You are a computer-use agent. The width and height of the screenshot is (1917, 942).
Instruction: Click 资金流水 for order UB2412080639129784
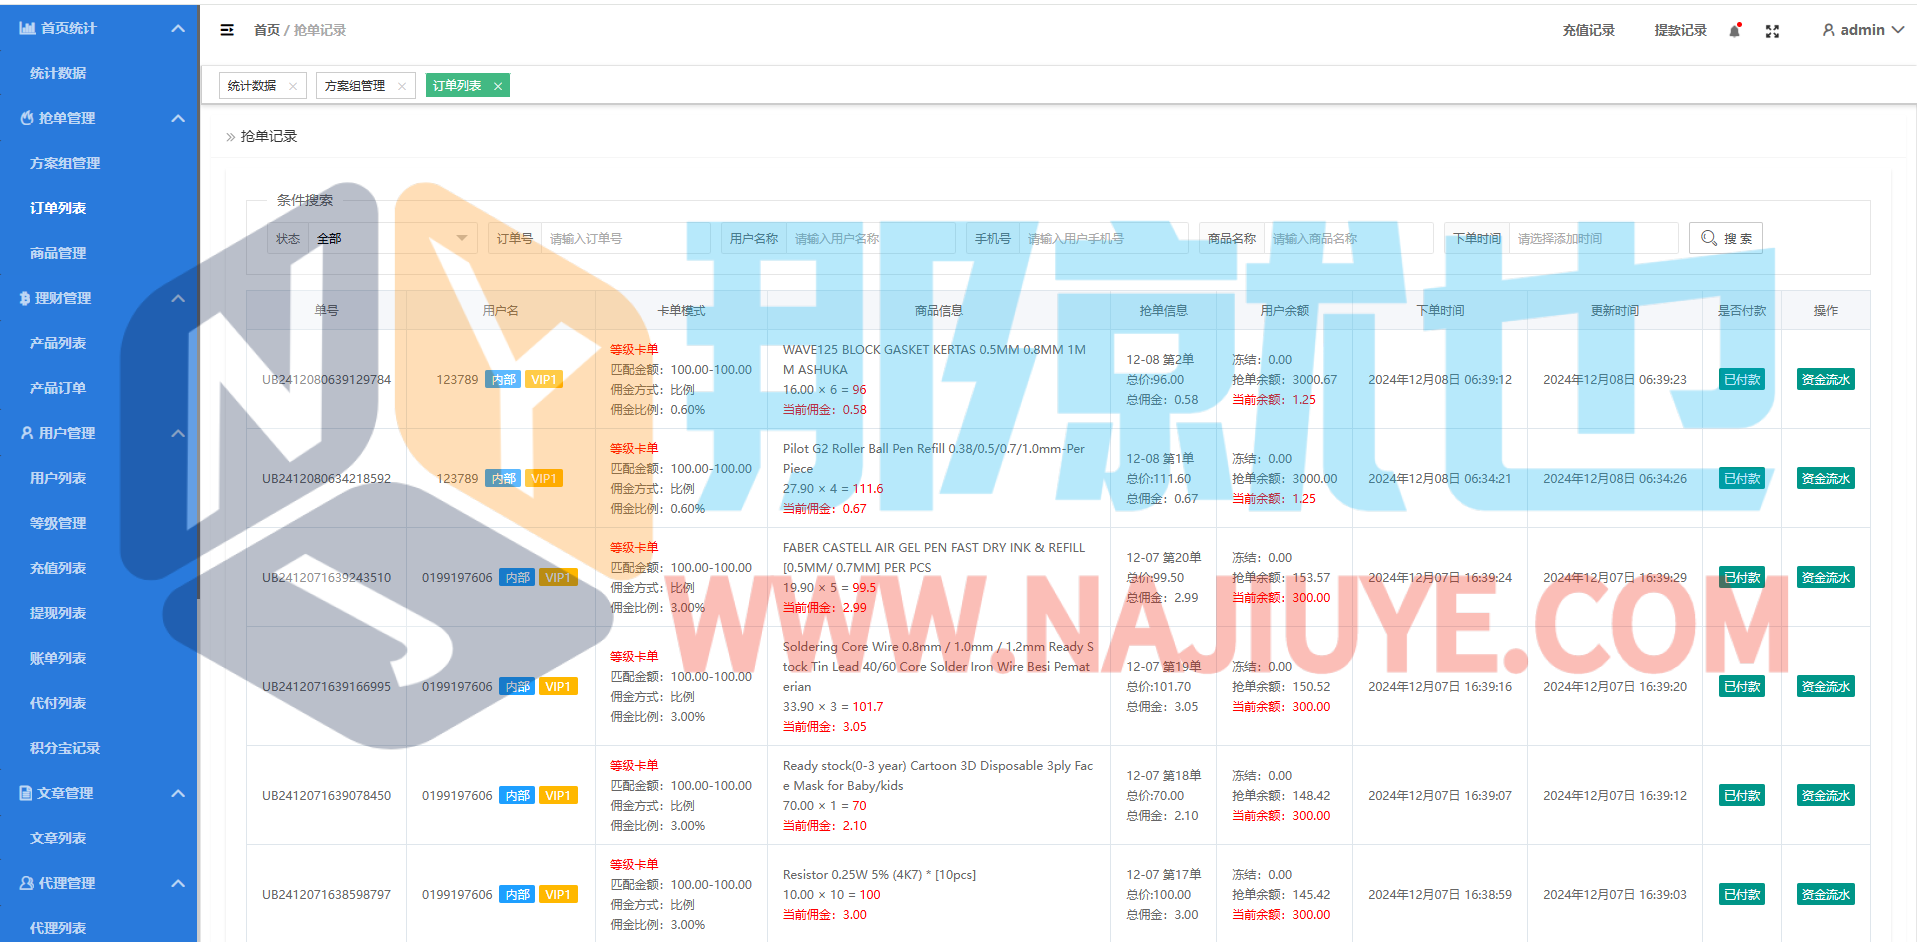click(x=1825, y=380)
